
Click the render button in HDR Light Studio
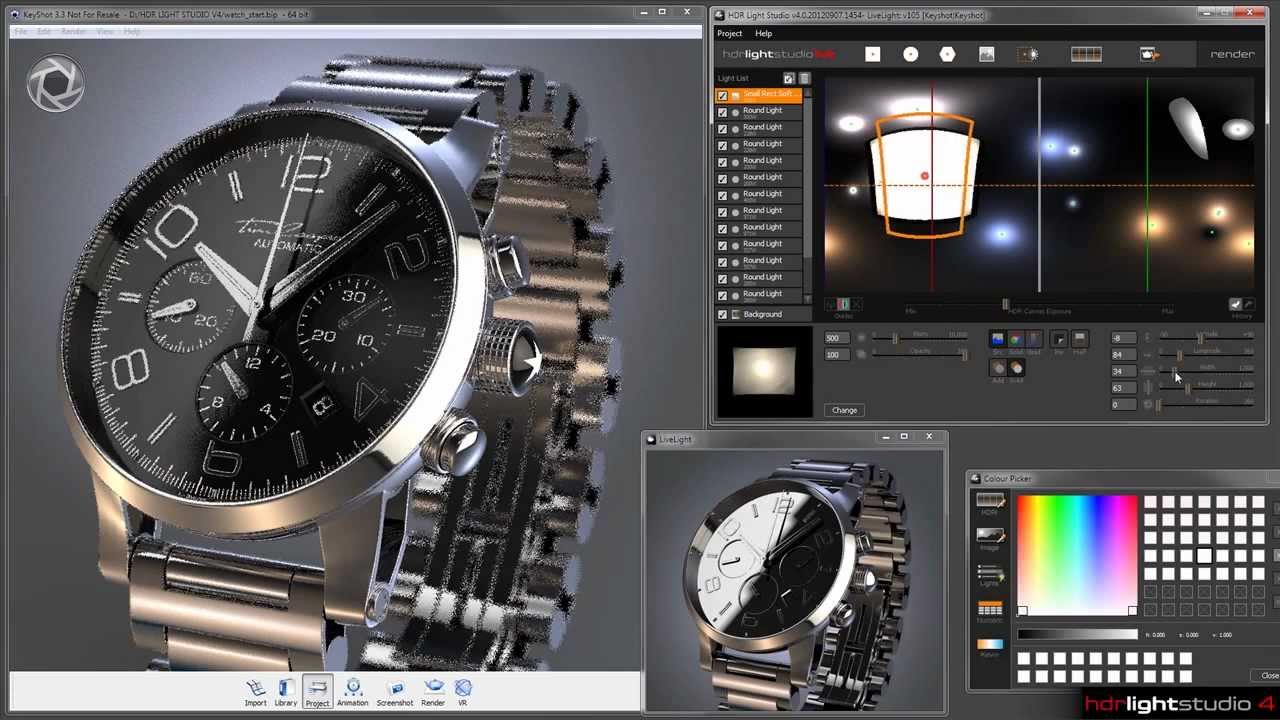(1232, 54)
